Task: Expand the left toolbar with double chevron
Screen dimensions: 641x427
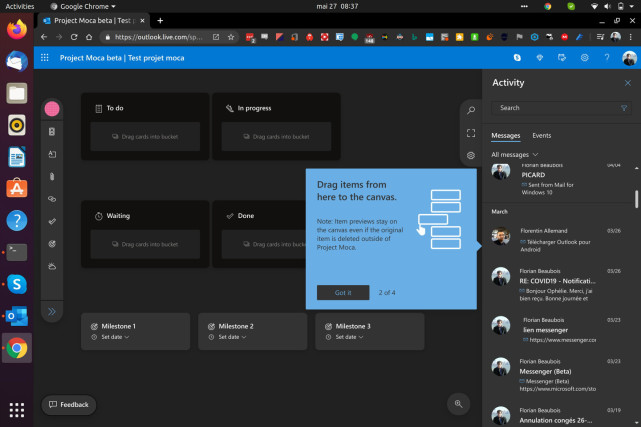Action: pos(52,312)
